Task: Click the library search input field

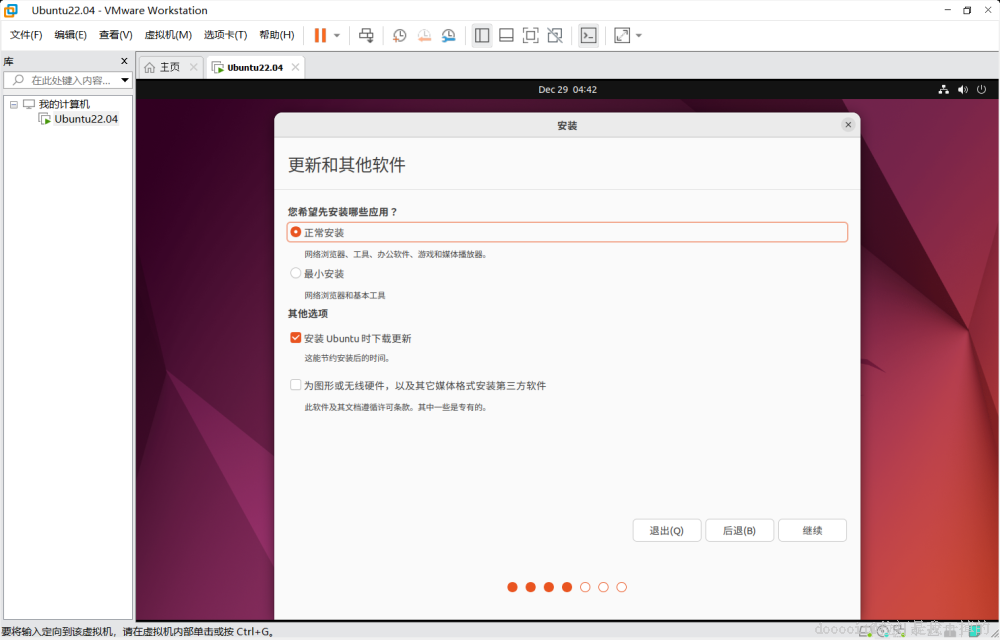Action: (62, 79)
